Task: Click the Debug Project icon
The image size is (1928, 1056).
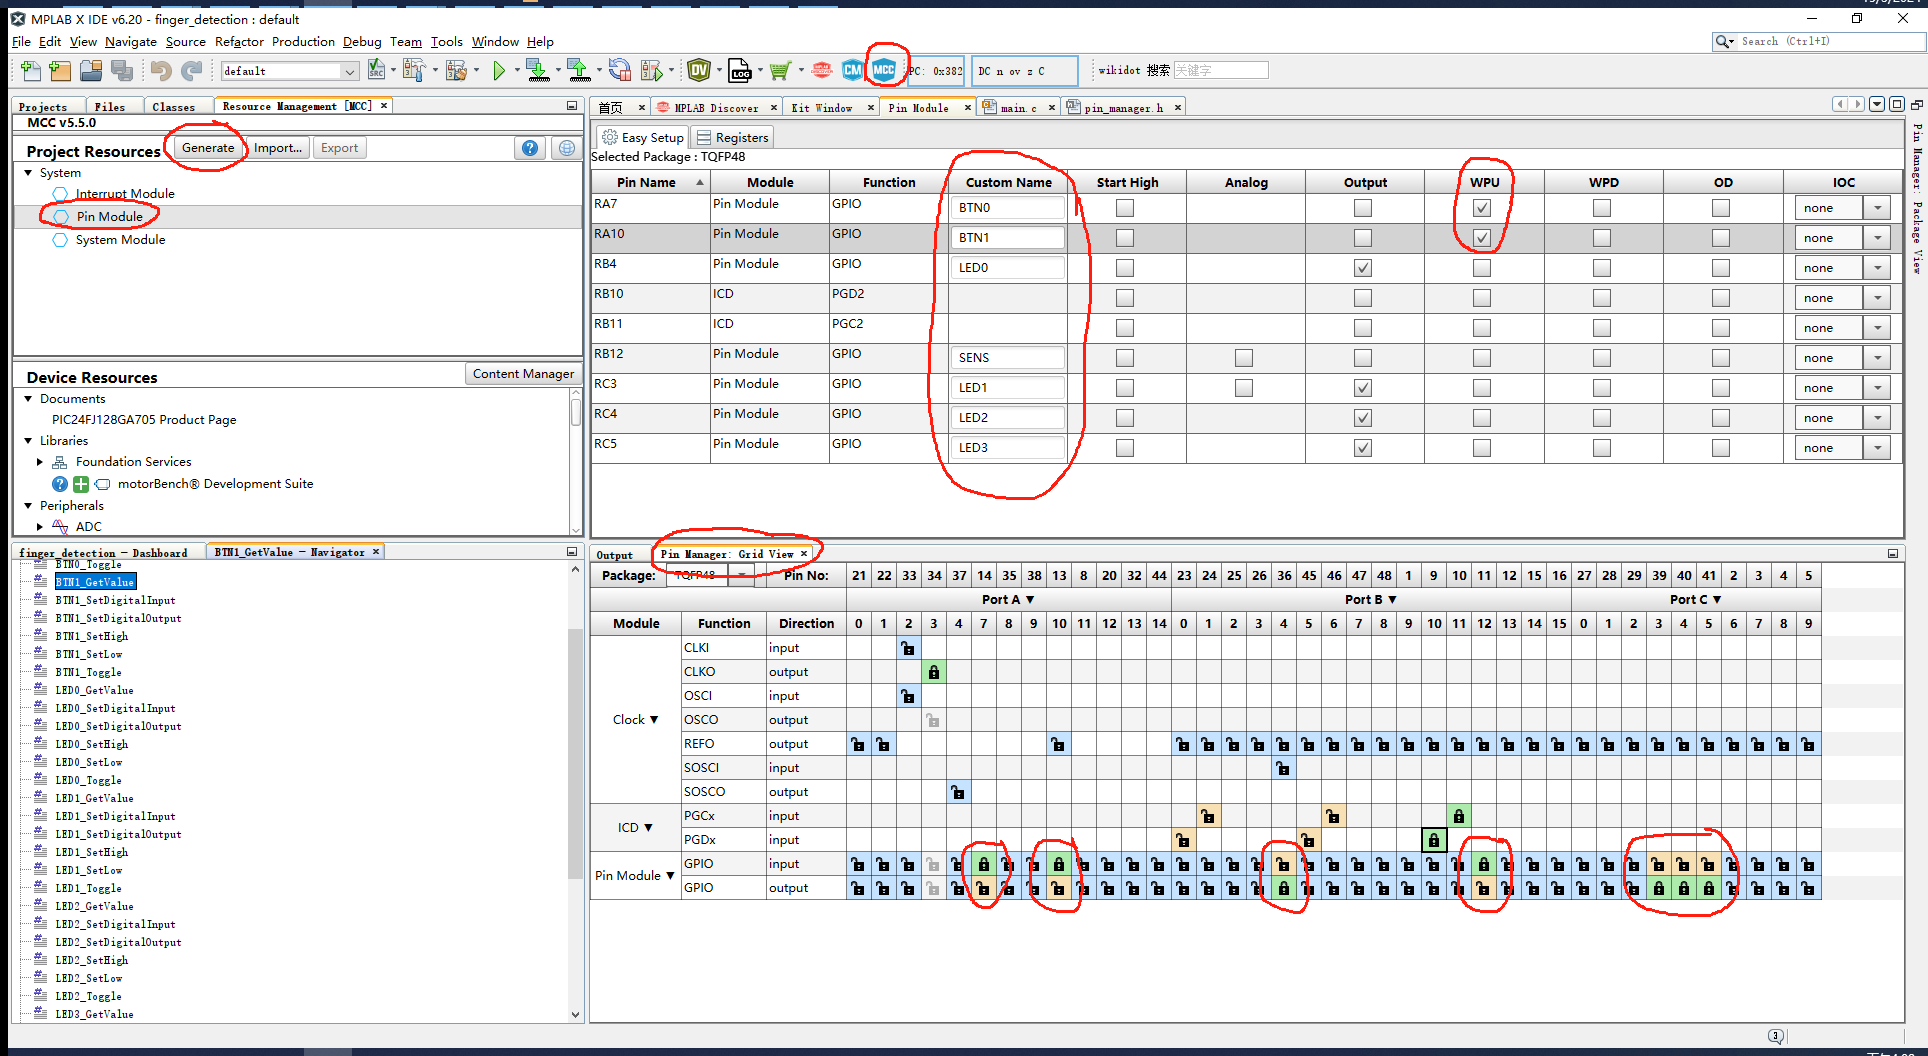Action: click(652, 70)
